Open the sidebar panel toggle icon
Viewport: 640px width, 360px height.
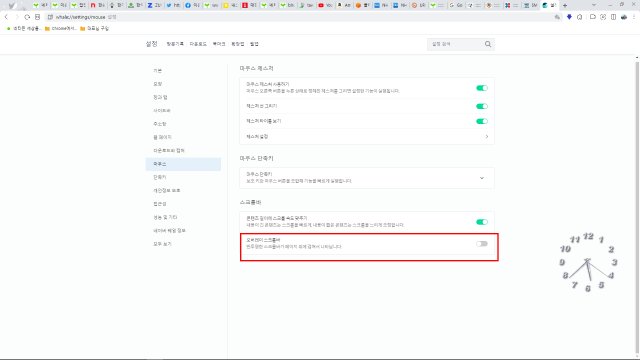click(613, 17)
